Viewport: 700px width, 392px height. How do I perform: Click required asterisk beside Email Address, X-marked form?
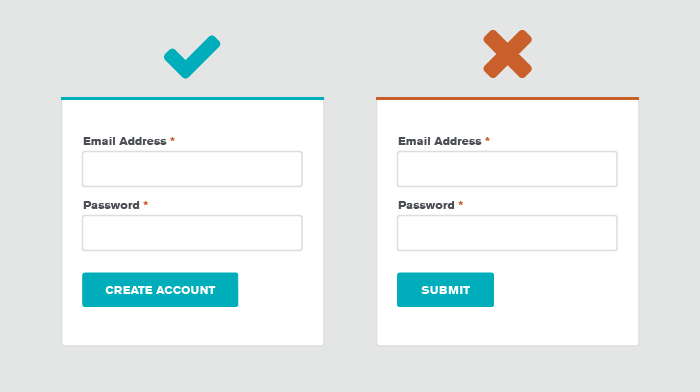pos(488,140)
